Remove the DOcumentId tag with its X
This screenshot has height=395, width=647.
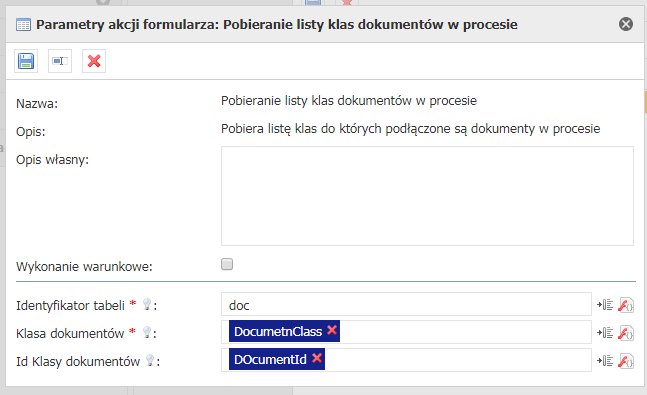pyautogui.click(x=316, y=358)
